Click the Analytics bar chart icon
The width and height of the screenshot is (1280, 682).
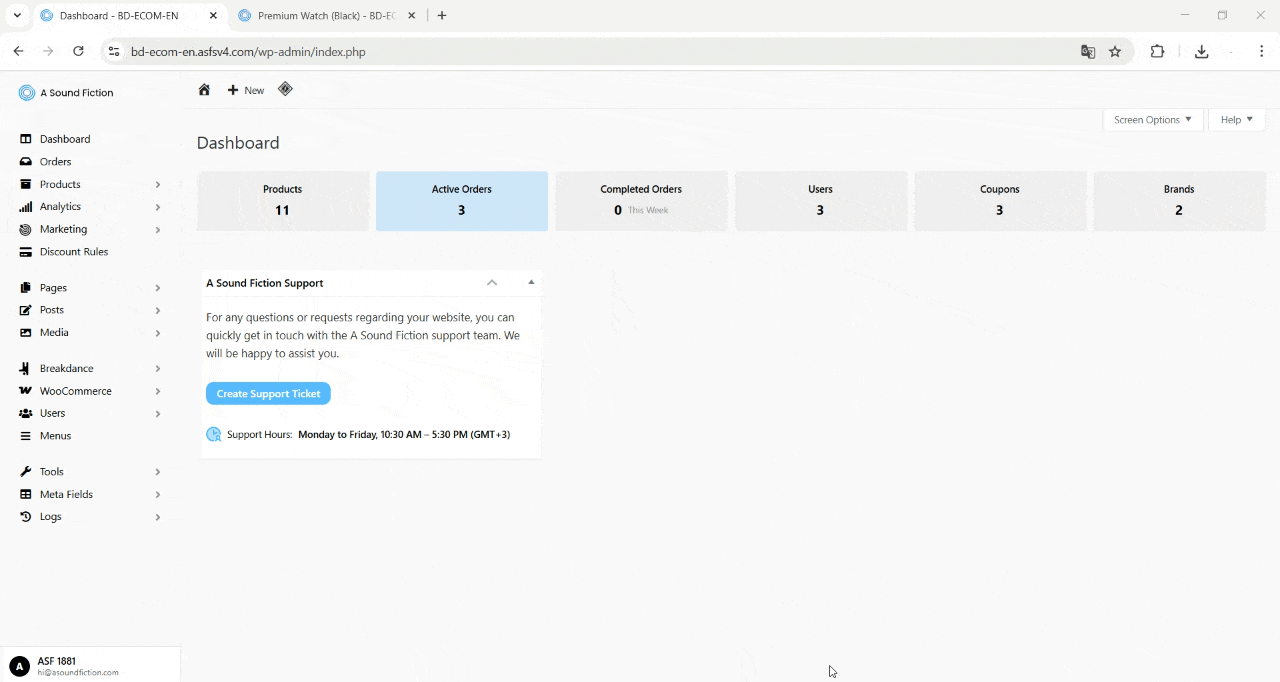(26, 207)
